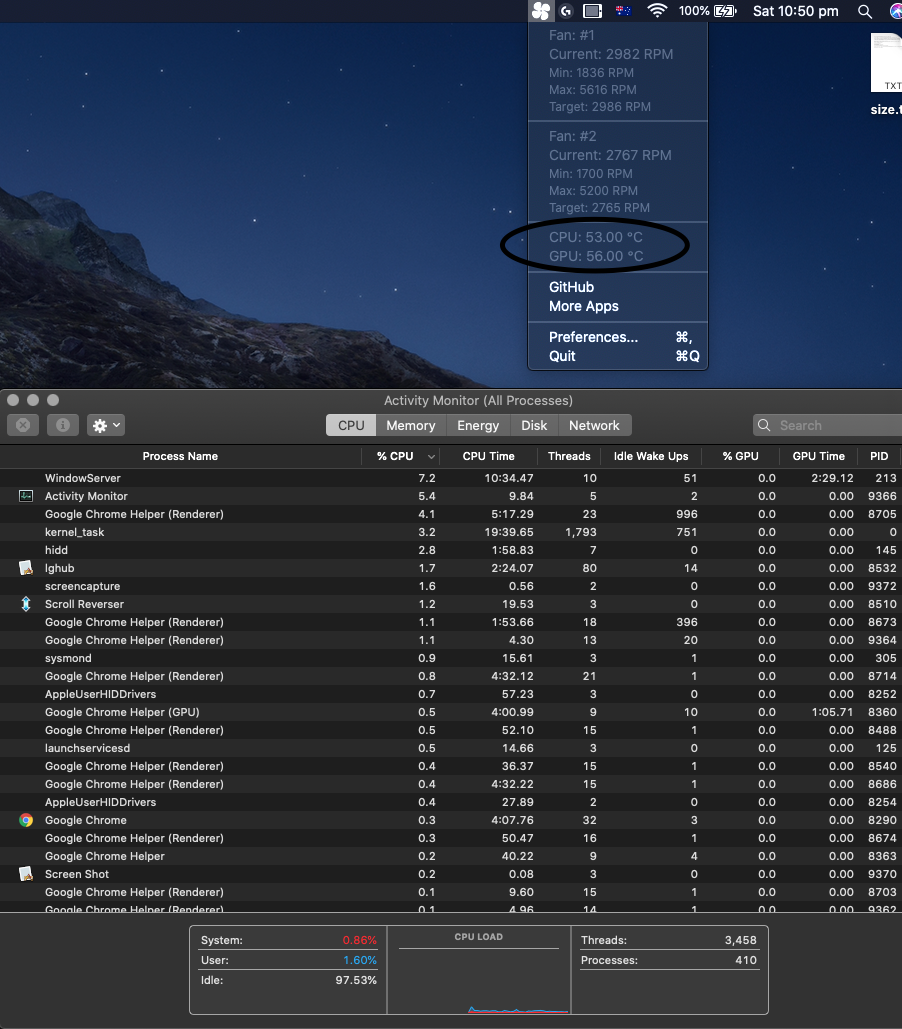Select Chrome Helper (Renderer) with PID 8673
Image resolution: width=902 pixels, height=1029 pixels.
tap(451, 622)
